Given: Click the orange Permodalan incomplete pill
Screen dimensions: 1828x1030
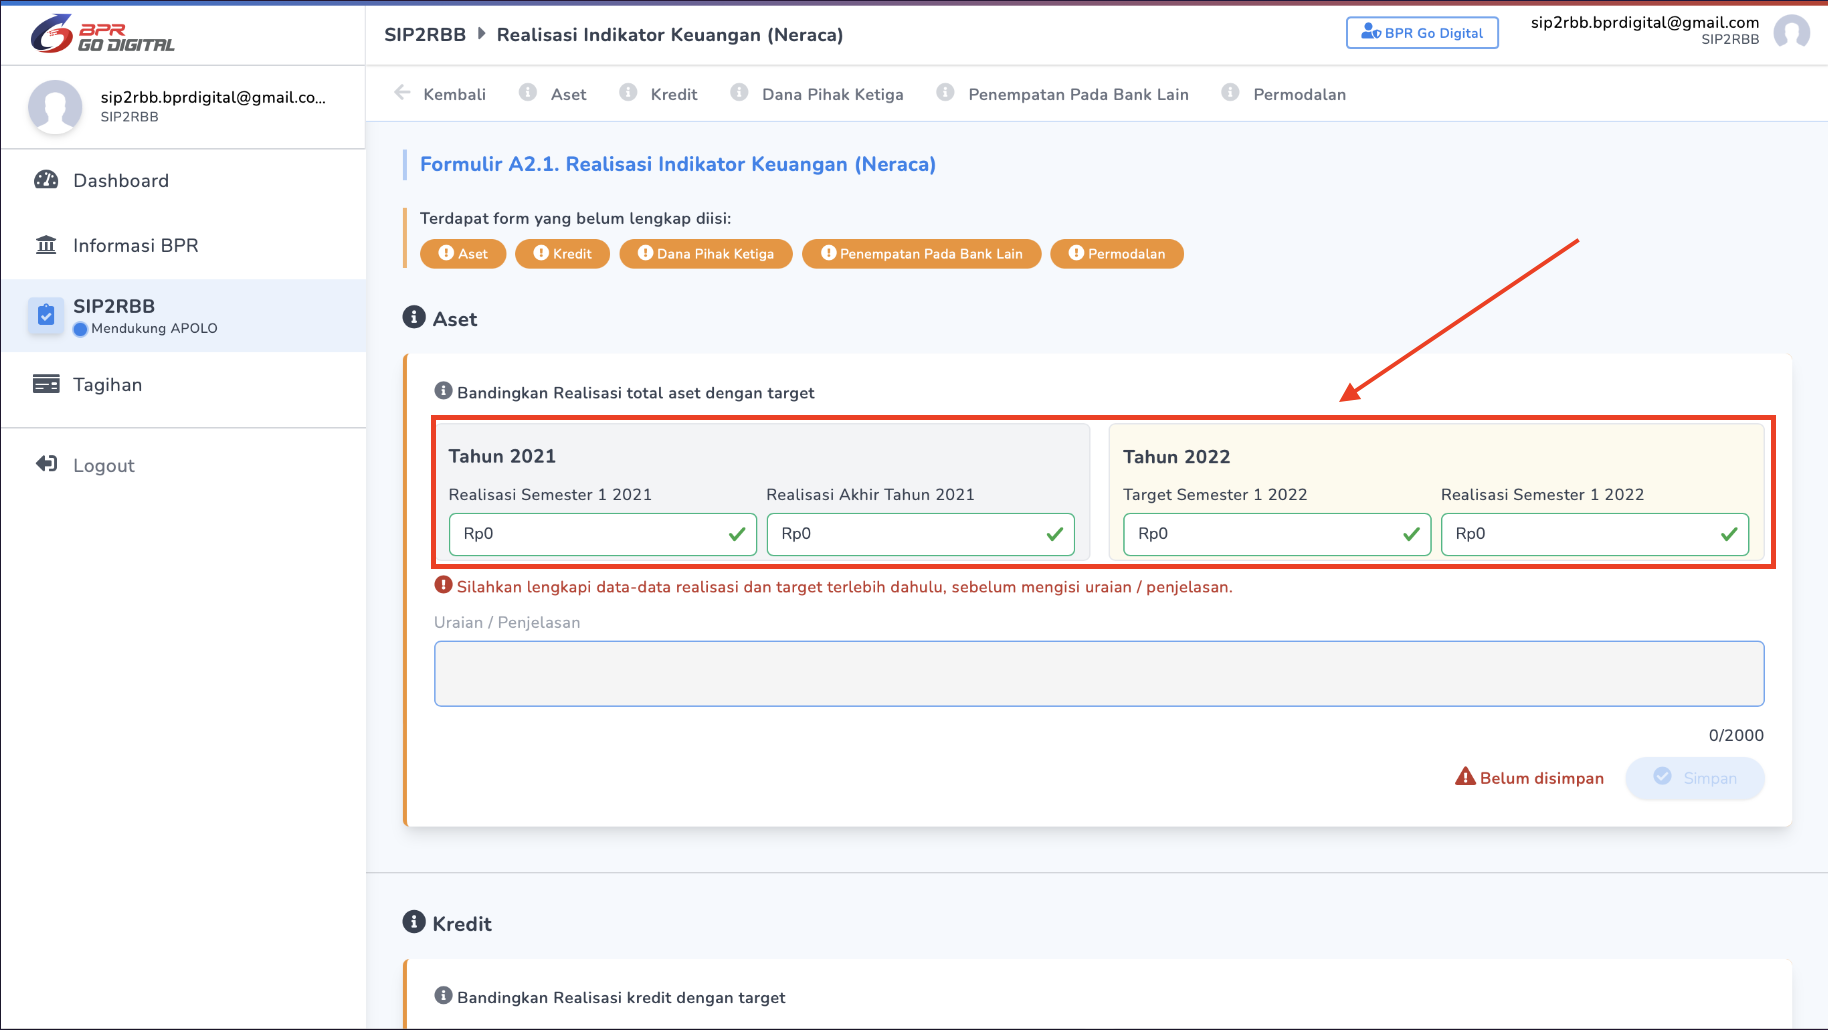Looking at the screenshot, I should tap(1117, 254).
